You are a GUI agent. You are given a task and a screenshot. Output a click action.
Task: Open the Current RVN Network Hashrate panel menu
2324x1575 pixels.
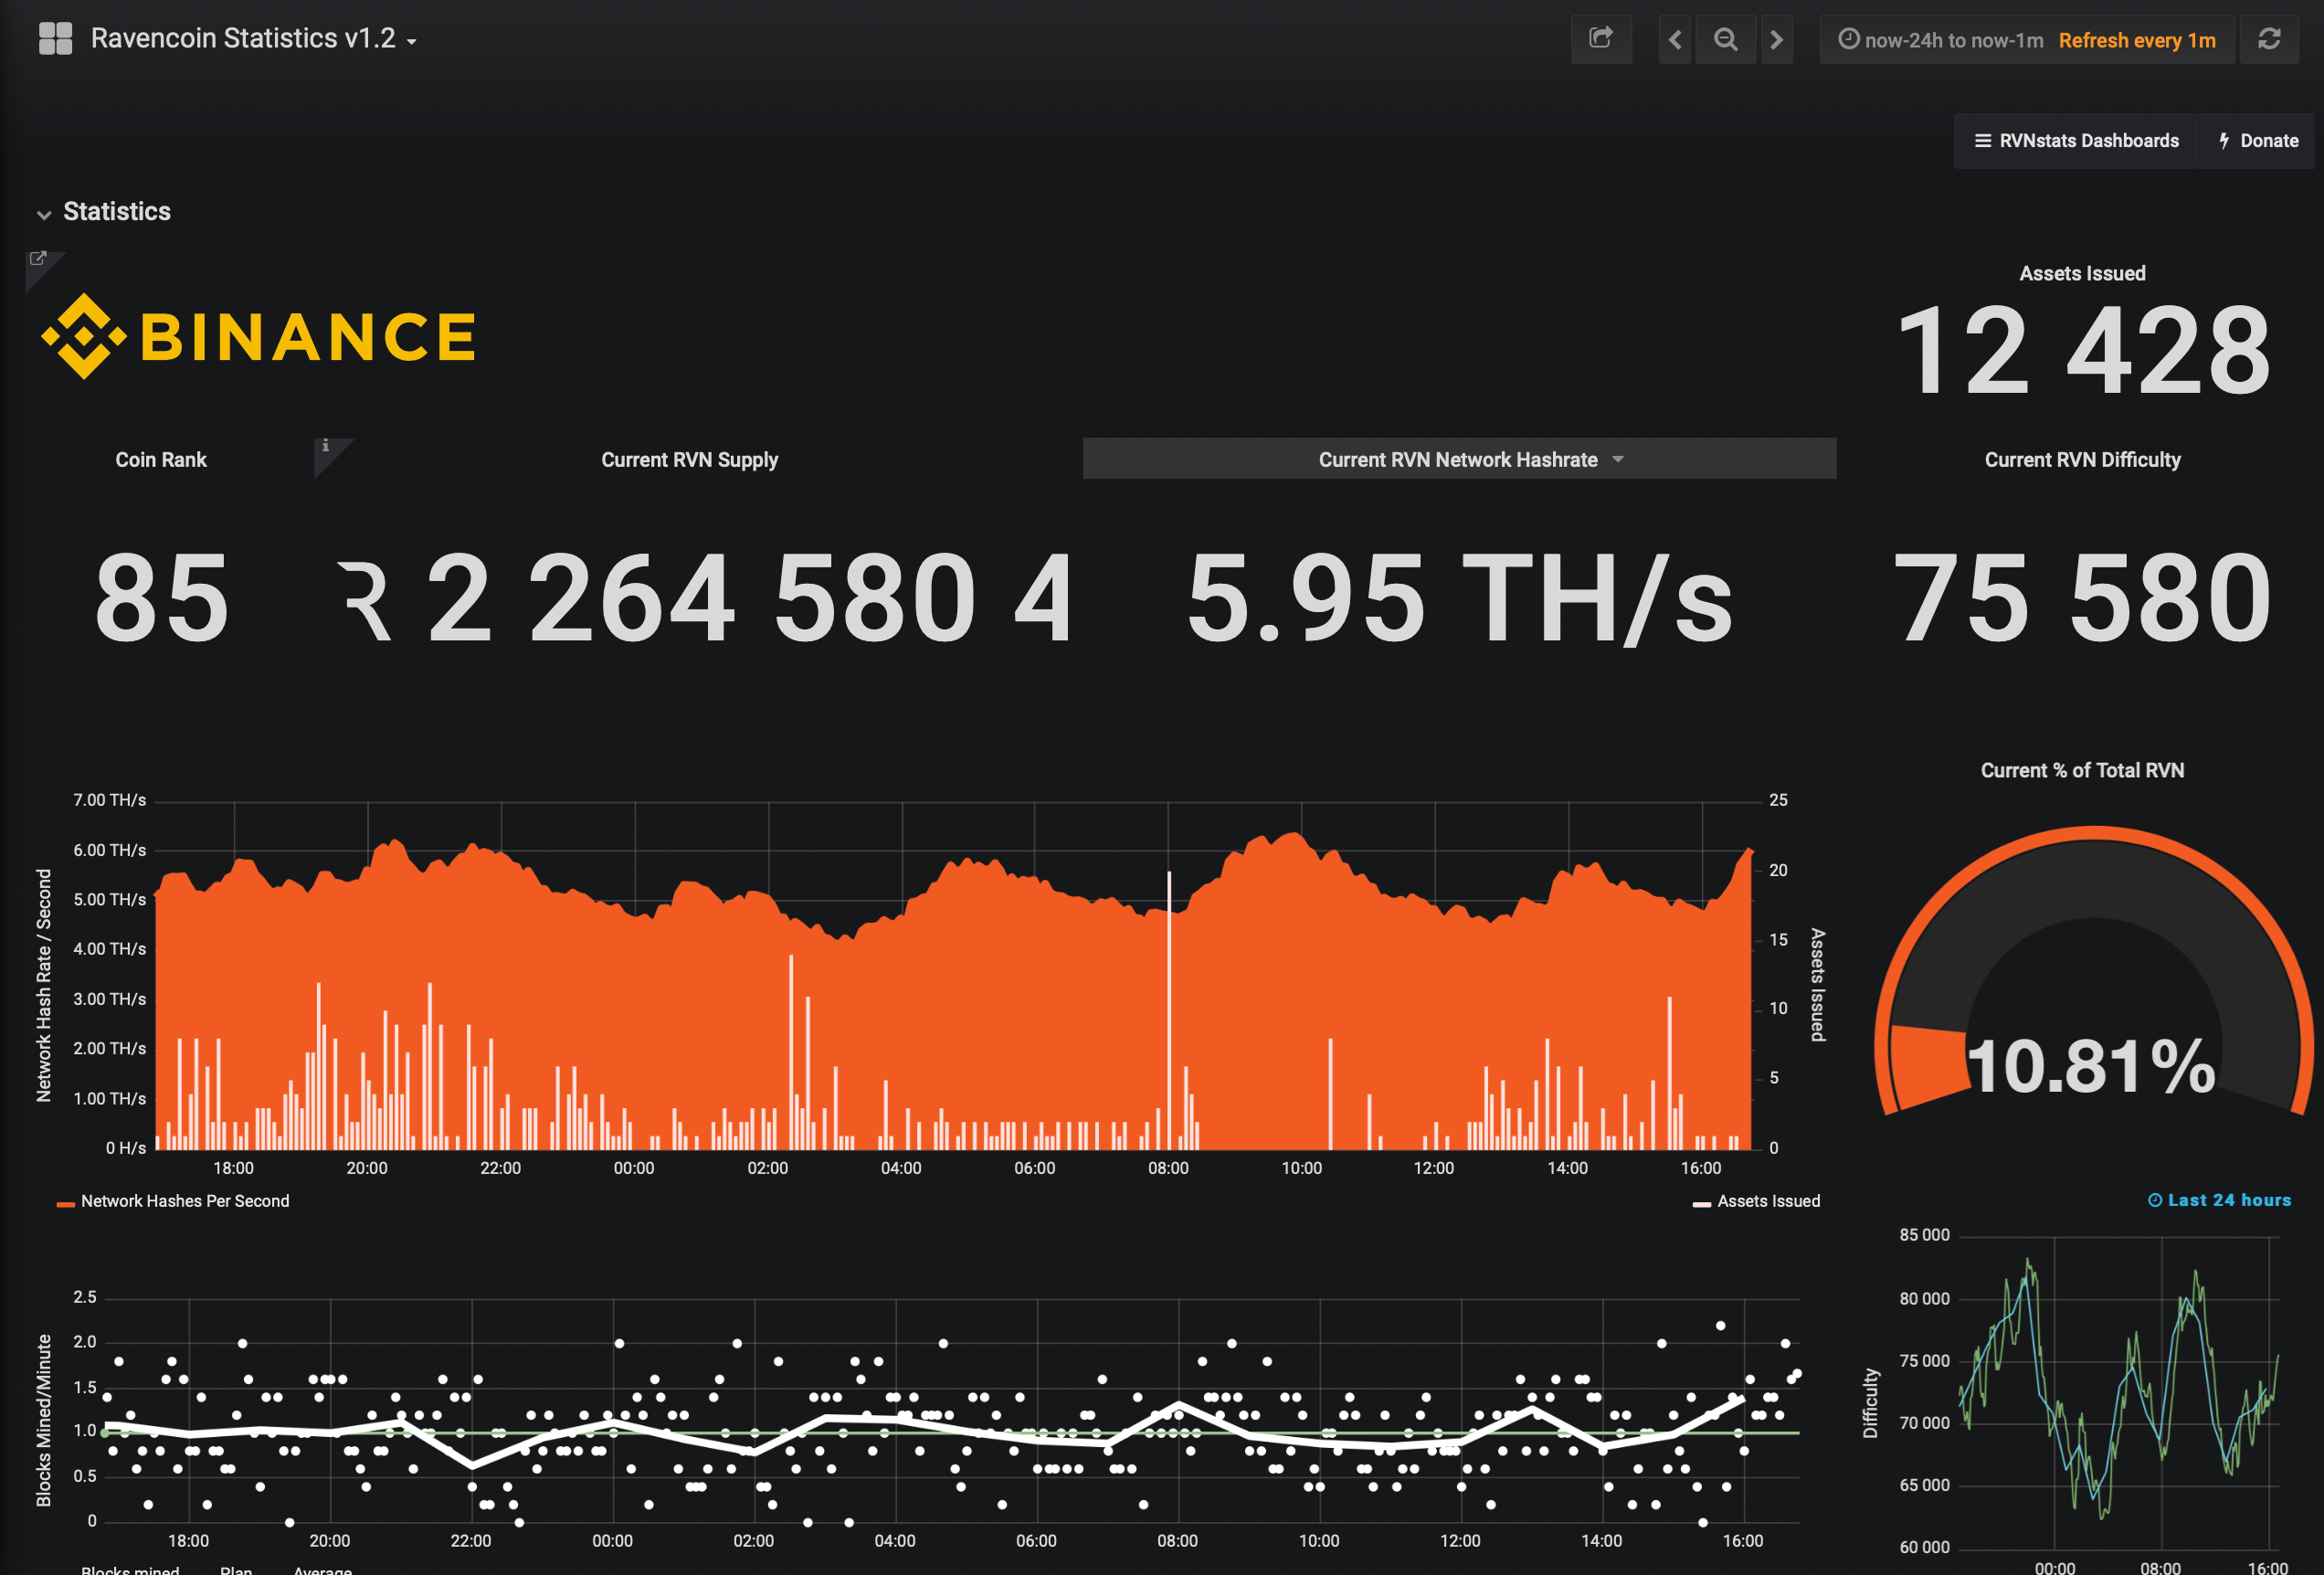pos(1459,459)
